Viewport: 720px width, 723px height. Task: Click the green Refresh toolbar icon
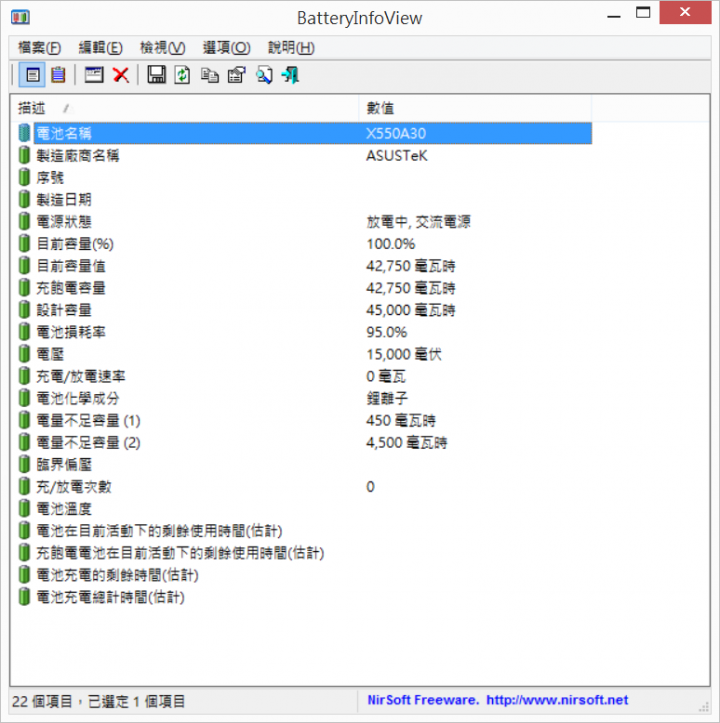182,75
